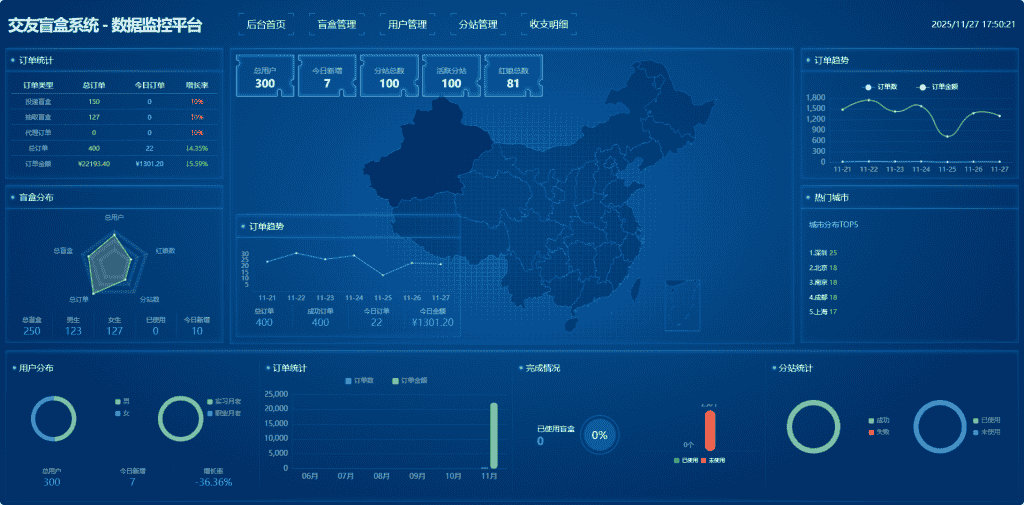Viewport: 1024px width, 505px height.
Task: Click 4.成都 18 in the city list
Action: click(823, 297)
